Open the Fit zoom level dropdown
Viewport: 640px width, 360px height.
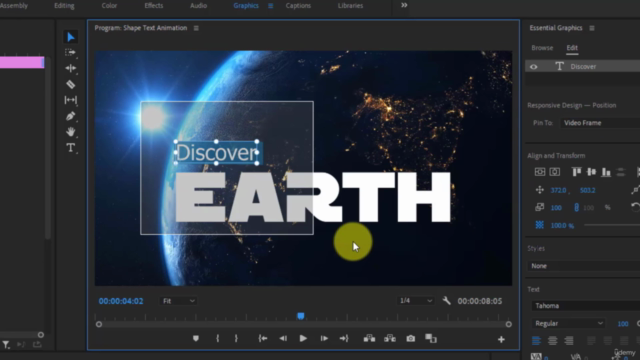178,301
